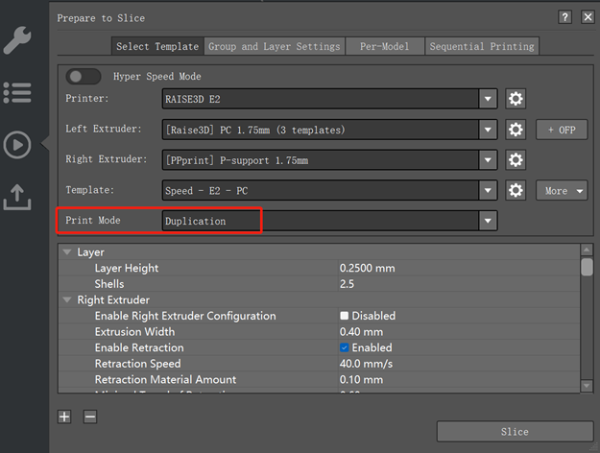The height and width of the screenshot is (453, 600).
Task: Click the Slice button
Action: (513, 432)
